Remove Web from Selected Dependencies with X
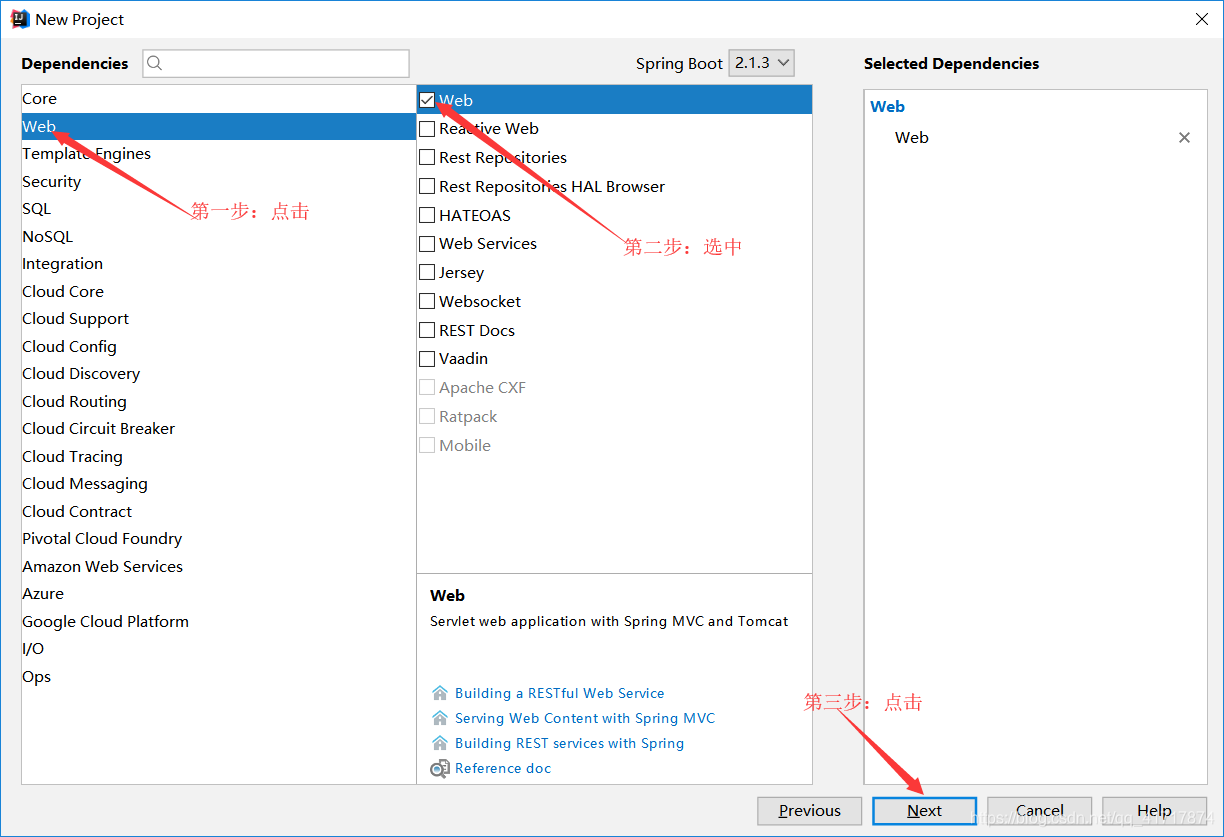1224x837 pixels. pyautogui.click(x=1184, y=138)
